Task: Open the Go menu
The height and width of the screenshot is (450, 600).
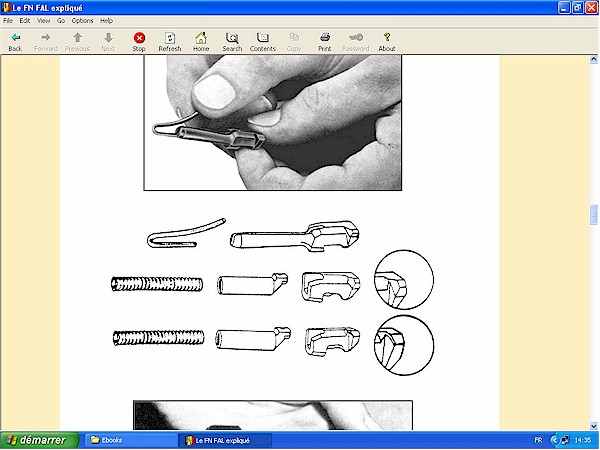Action: click(x=61, y=21)
